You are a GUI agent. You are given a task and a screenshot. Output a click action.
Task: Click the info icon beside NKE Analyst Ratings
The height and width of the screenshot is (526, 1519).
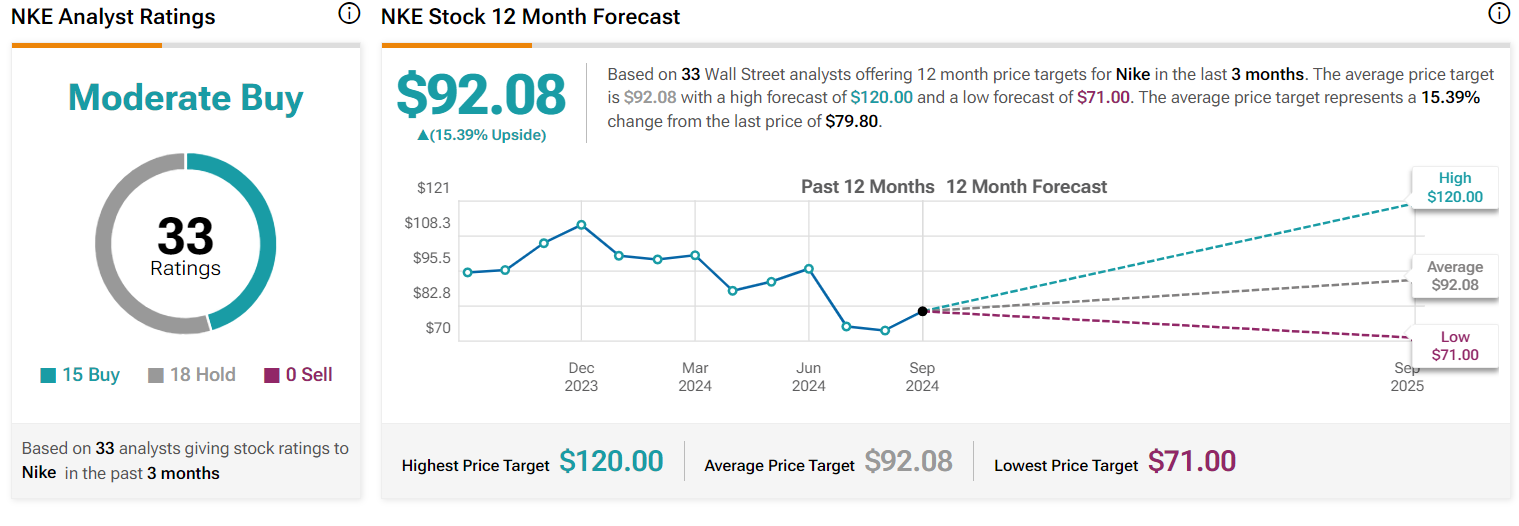point(348,14)
